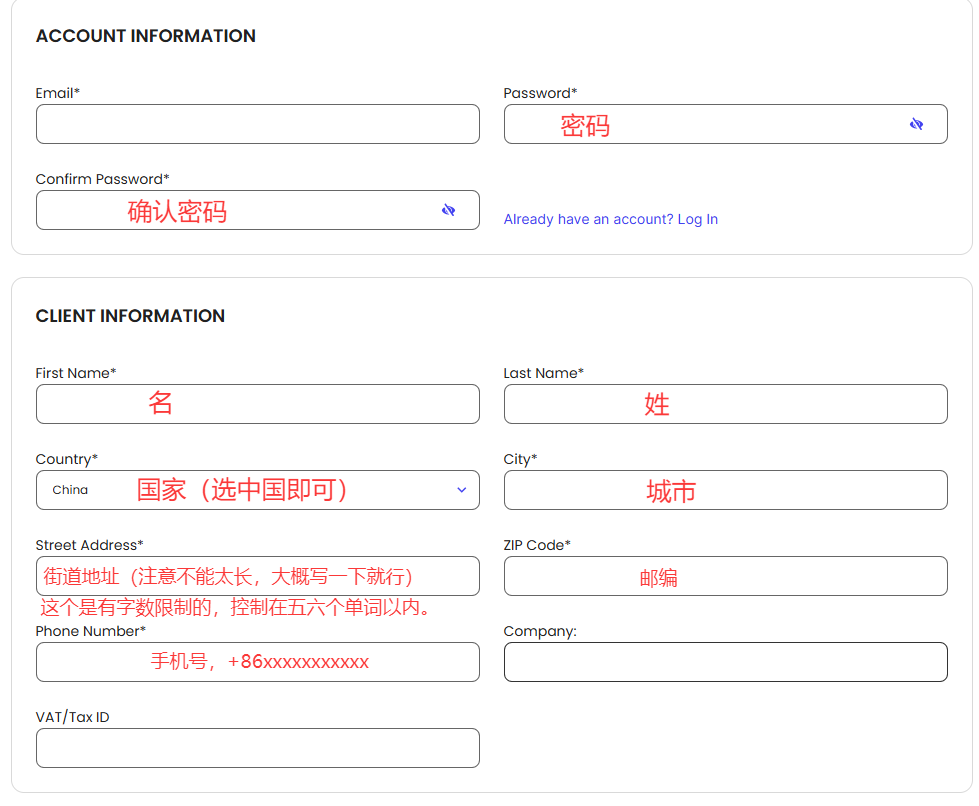Focus the Email input field
This screenshot has height=806, width=979.
[258, 124]
